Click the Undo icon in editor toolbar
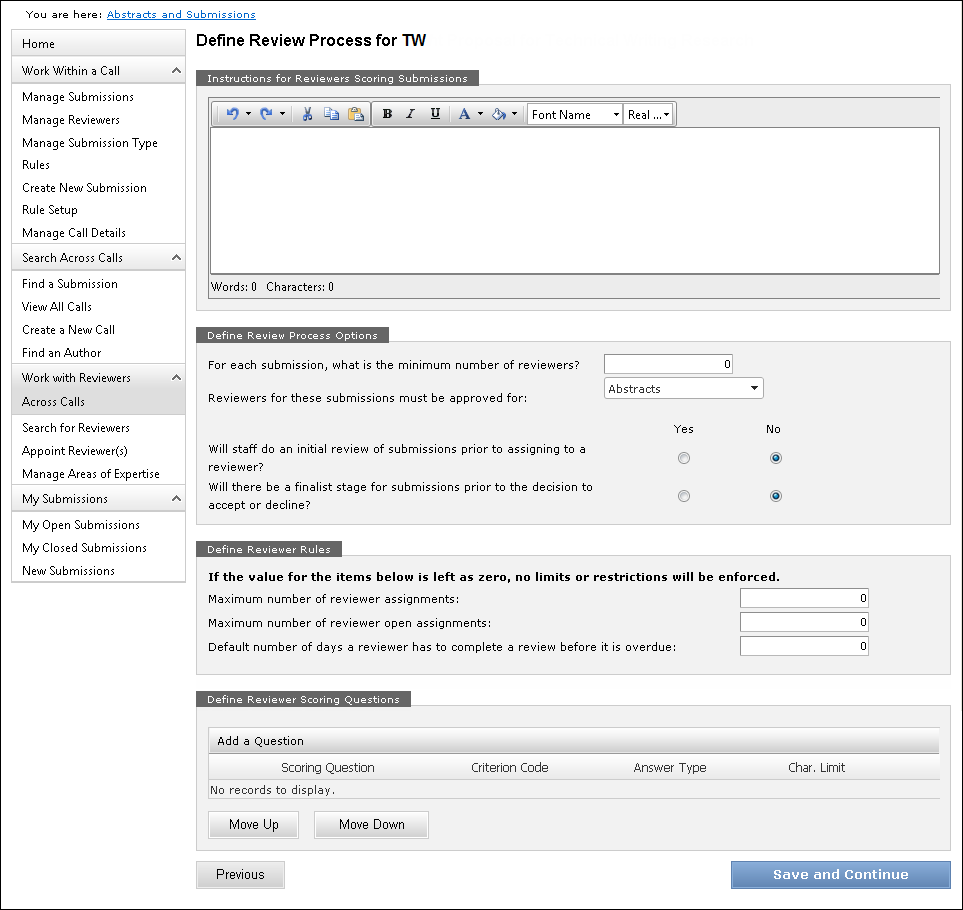Viewport: 963px width, 910px height. tap(232, 115)
